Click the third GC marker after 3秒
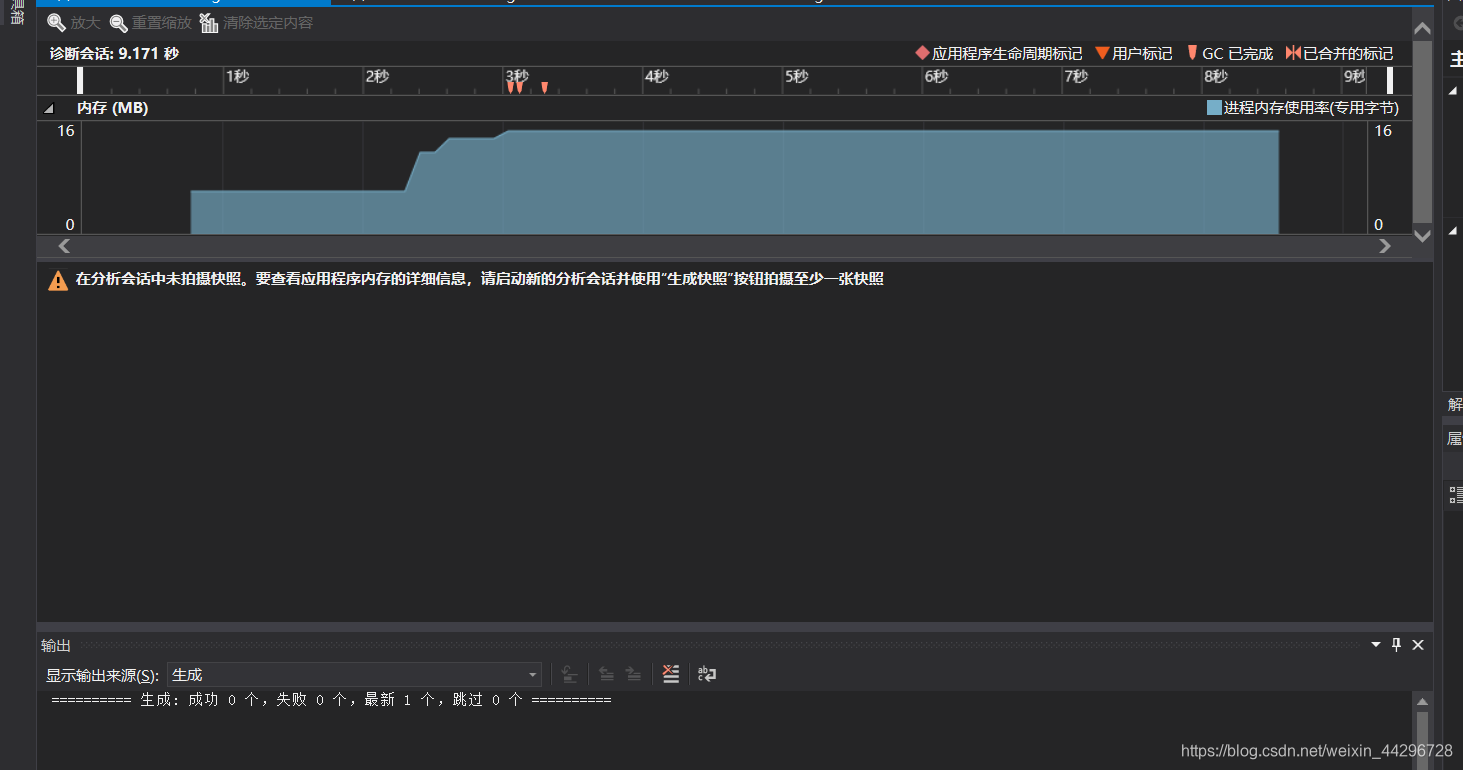Viewport: 1463px width, 770px height. coord(544,87)
